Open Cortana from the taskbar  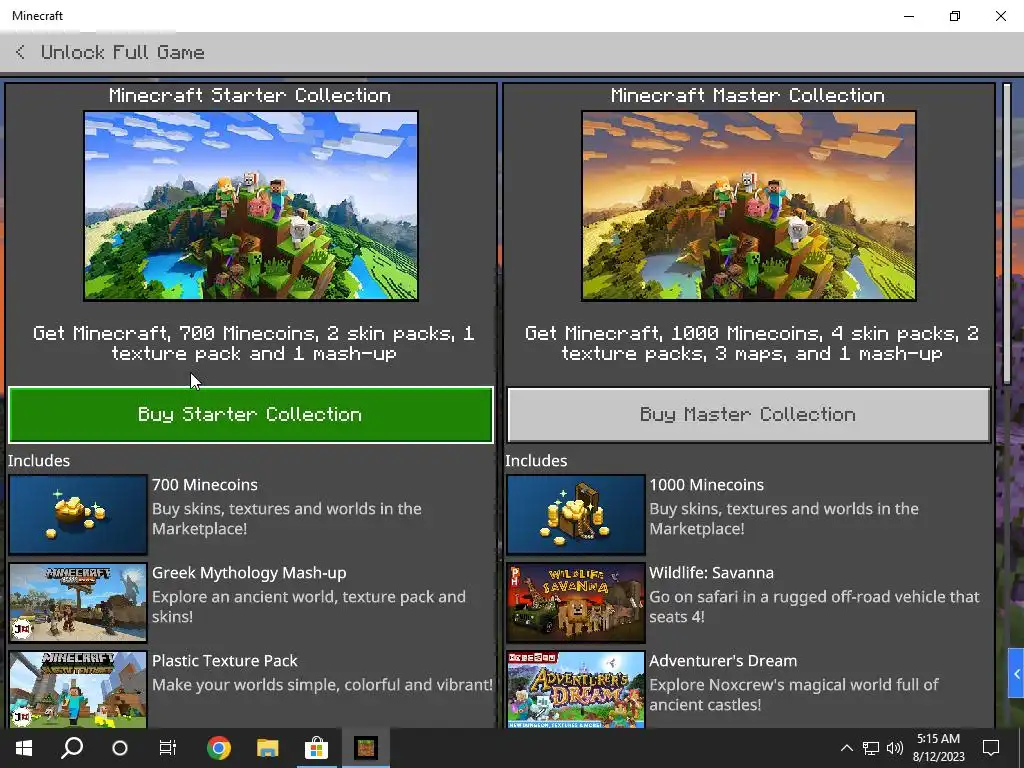click(120, 748)
